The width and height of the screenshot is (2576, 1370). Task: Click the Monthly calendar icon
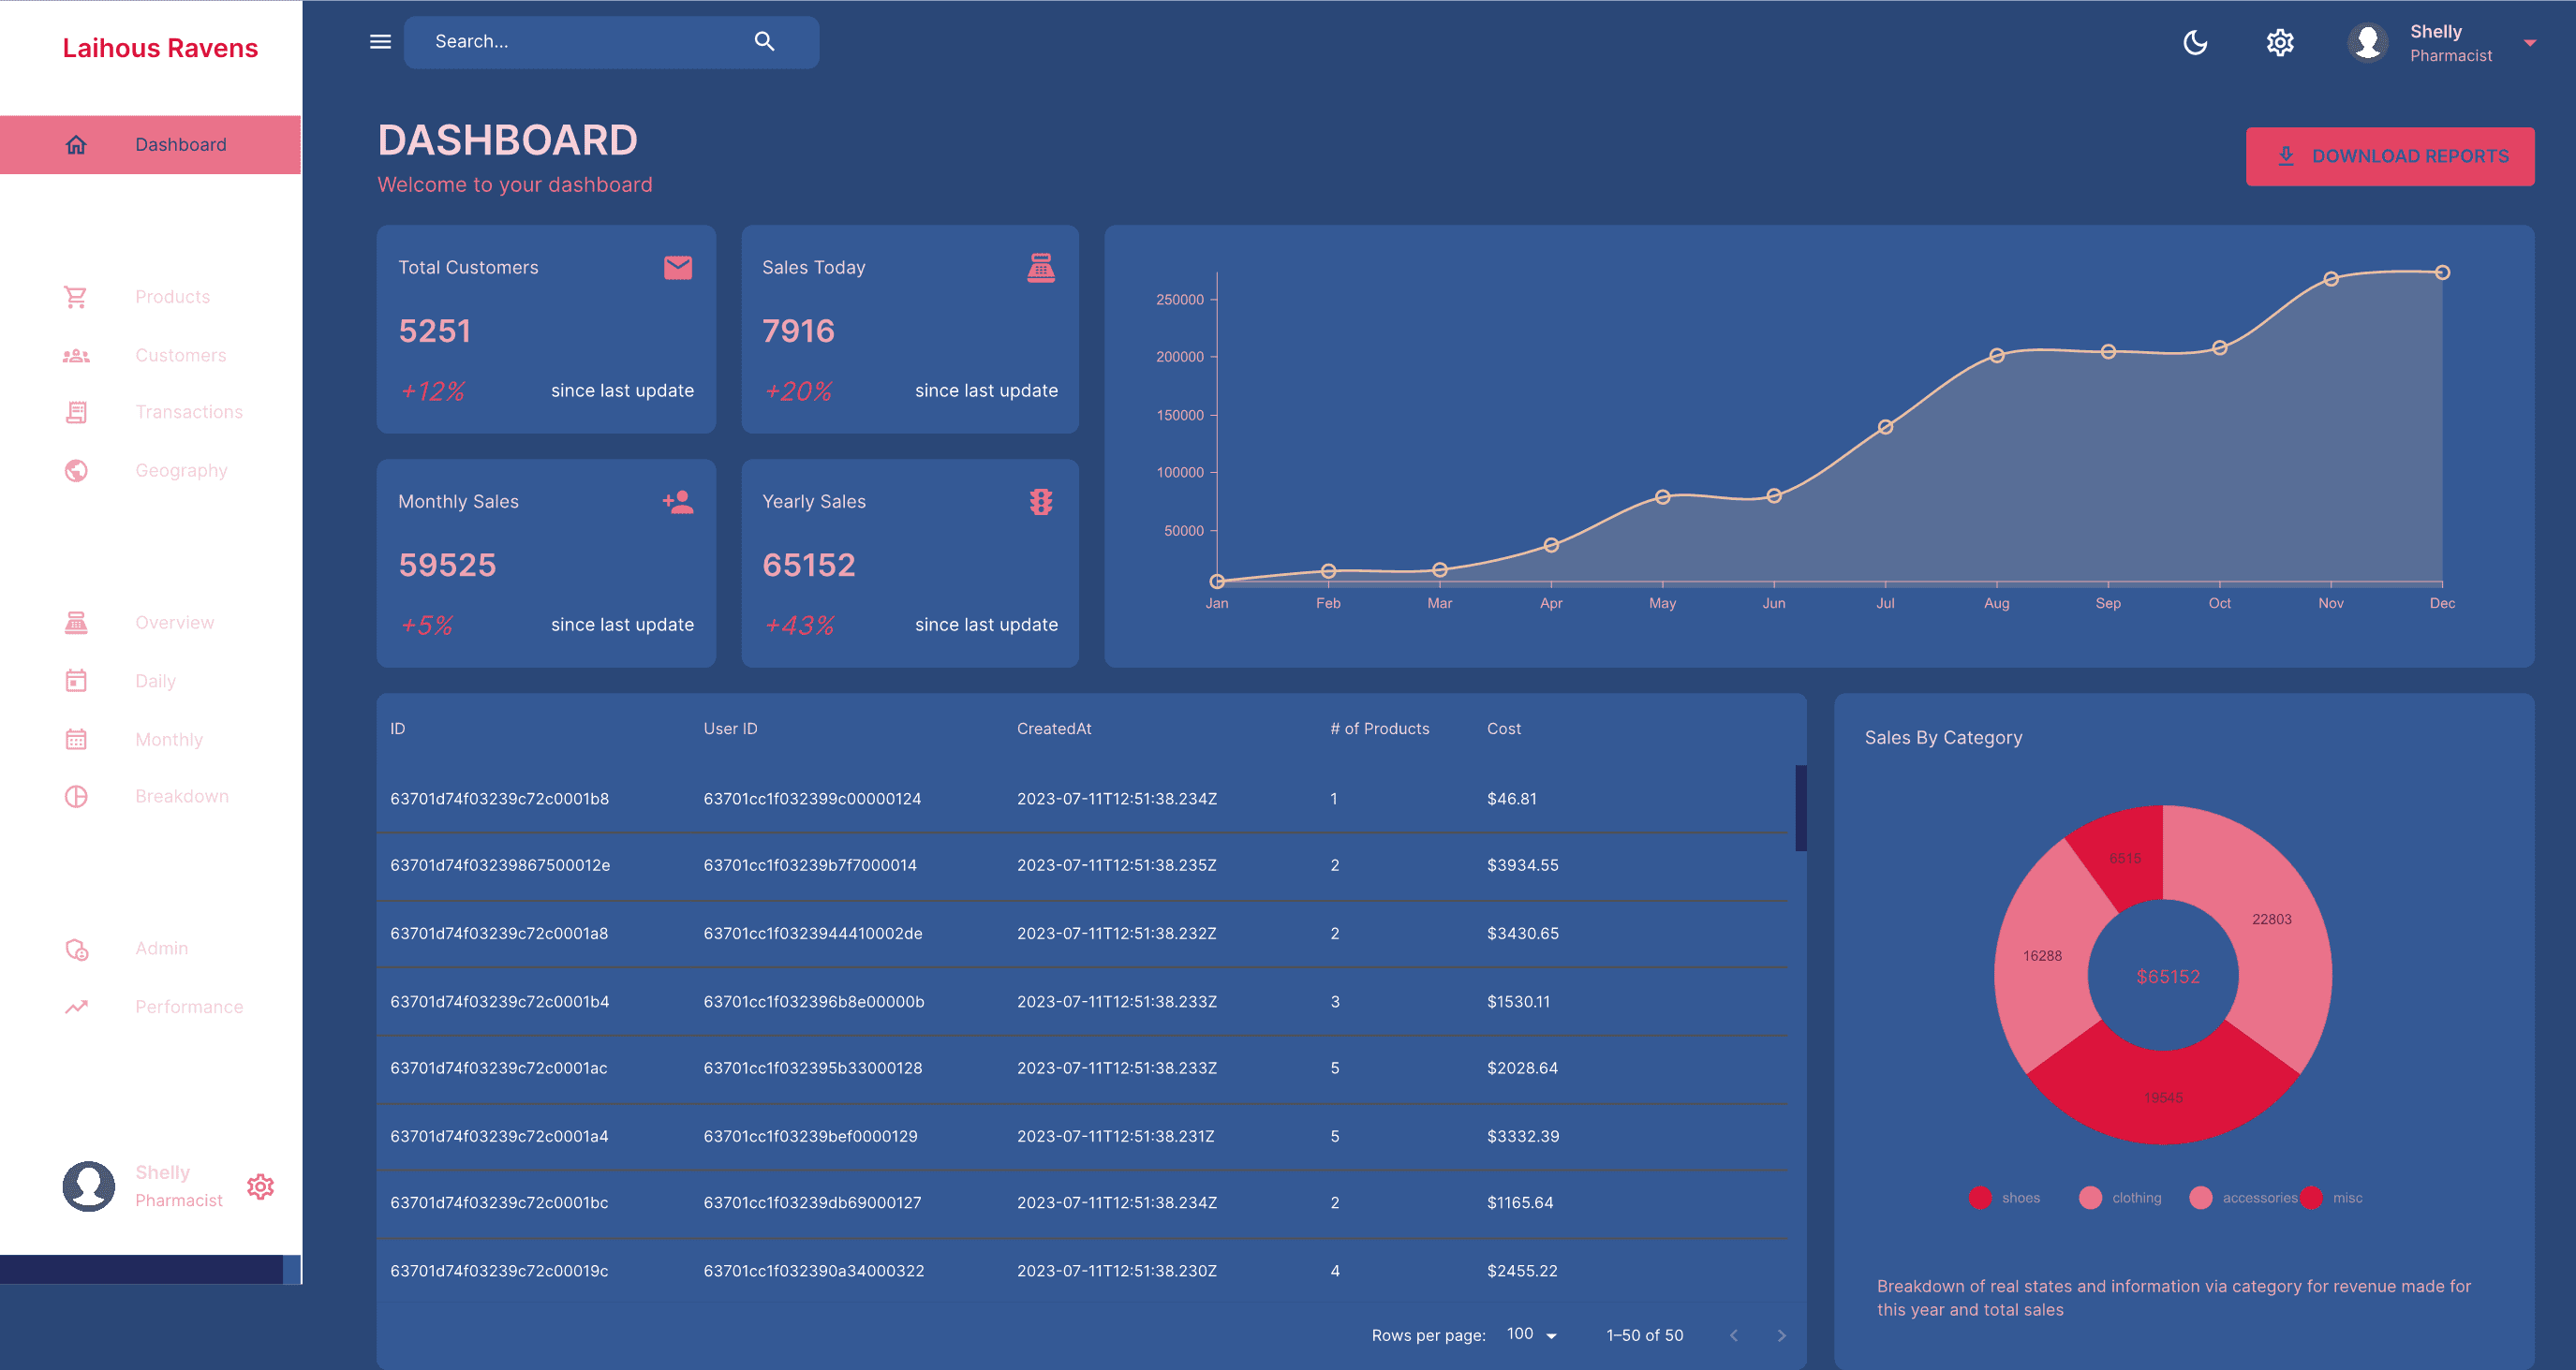click(76, 740)
